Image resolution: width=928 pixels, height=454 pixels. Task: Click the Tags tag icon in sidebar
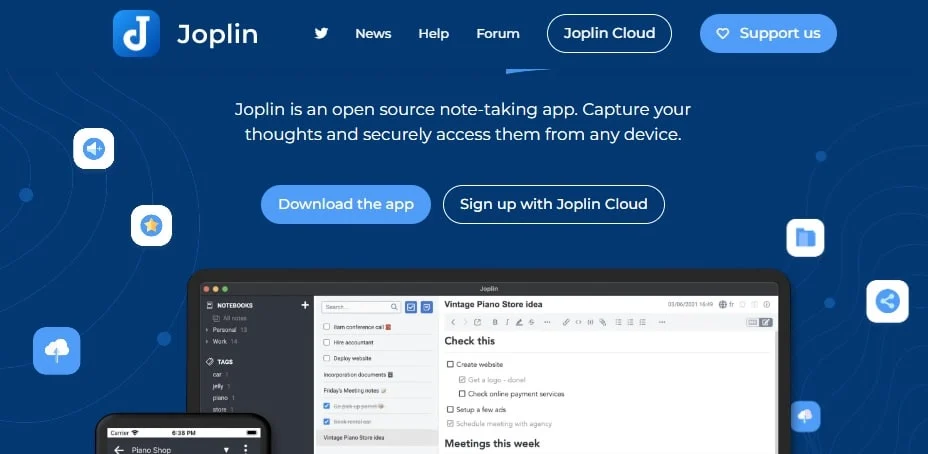(x=210, y=361)
